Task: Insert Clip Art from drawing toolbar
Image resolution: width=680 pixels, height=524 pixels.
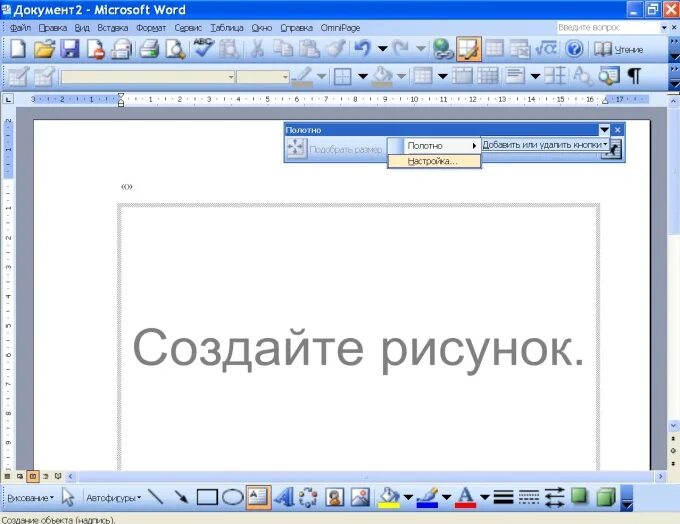Action: point(334,497)
